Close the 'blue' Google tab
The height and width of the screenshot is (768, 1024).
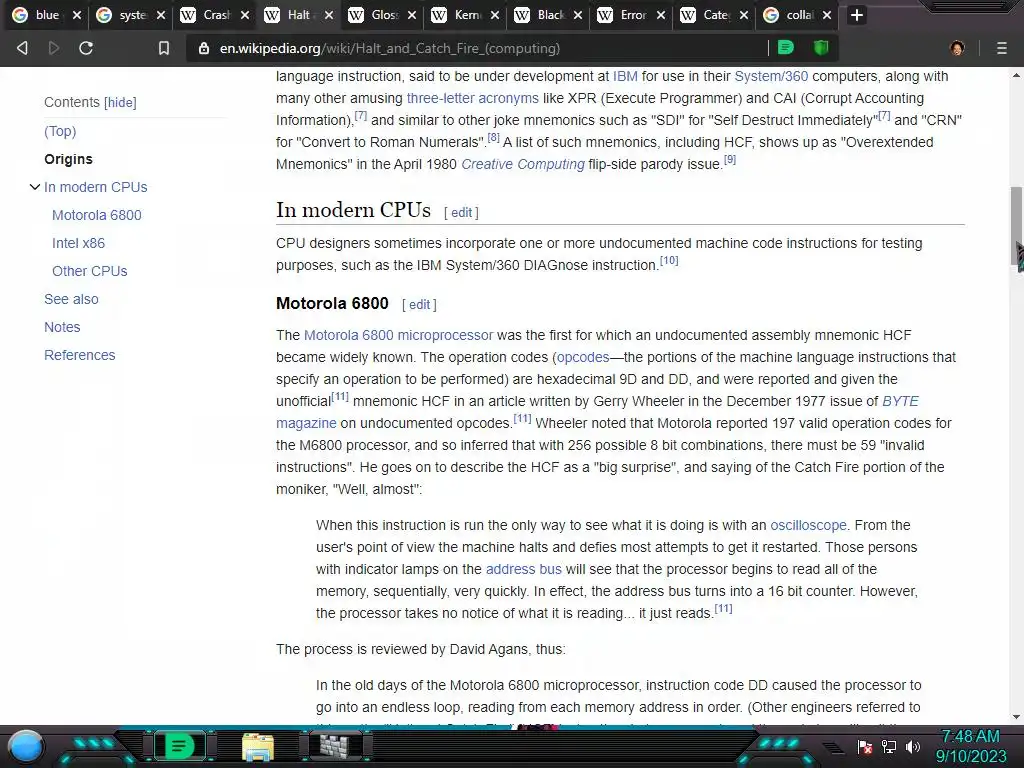(77, 15)
